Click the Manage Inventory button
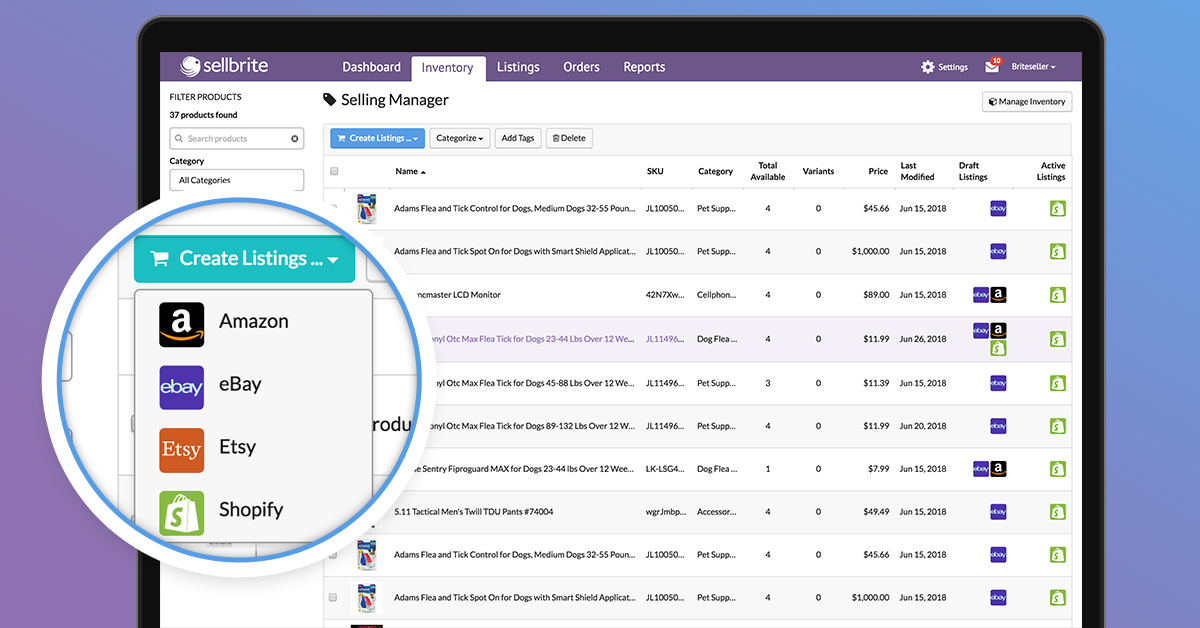The image size is (1200, 628). point(1027,101)
